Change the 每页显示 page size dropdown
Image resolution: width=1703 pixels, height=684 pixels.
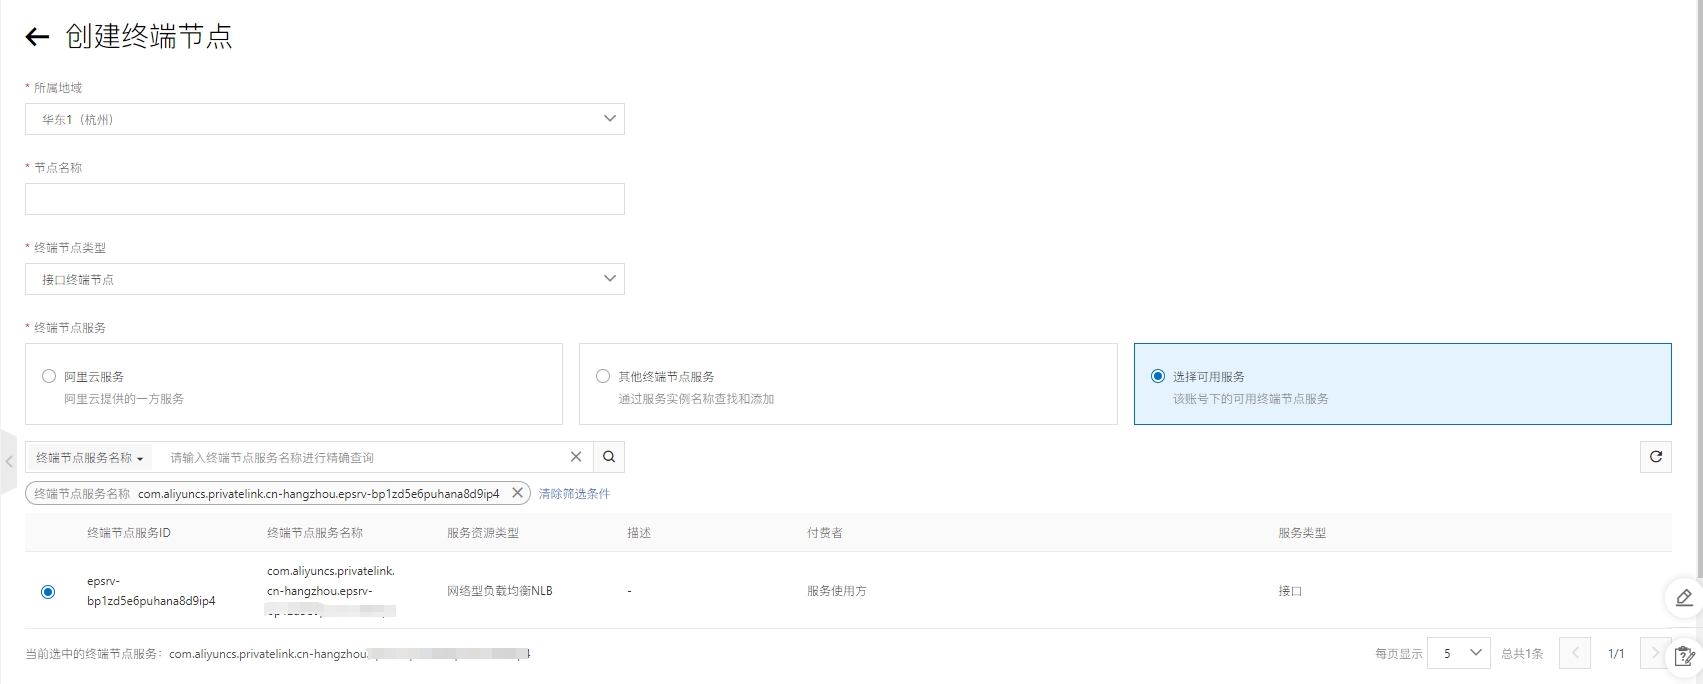click(x=1459, y=653)
